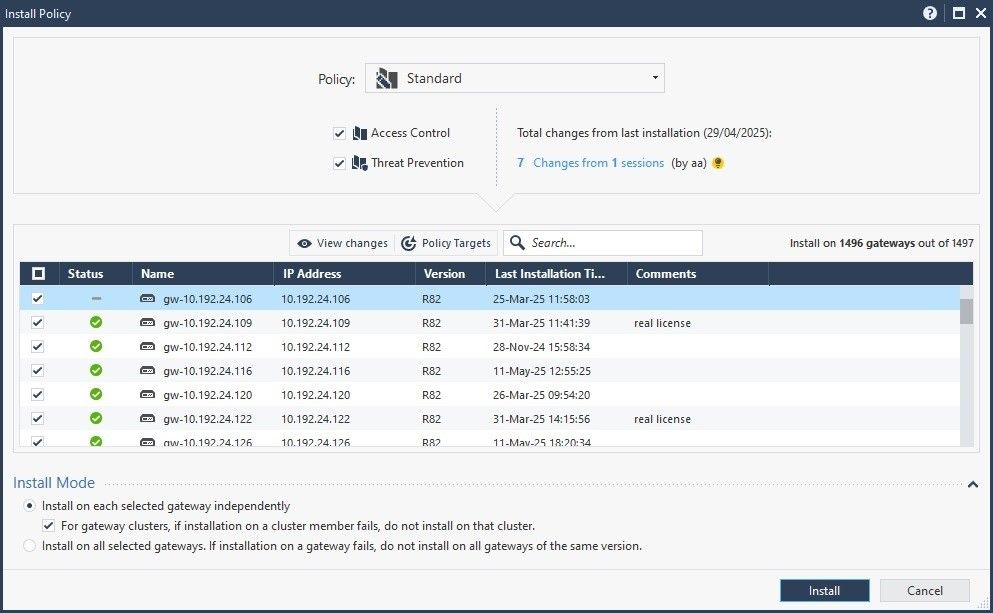Choose 'Install on all selected gateways' radio
The width and height of the screenshot is (993, 613).
pos(30,546)
